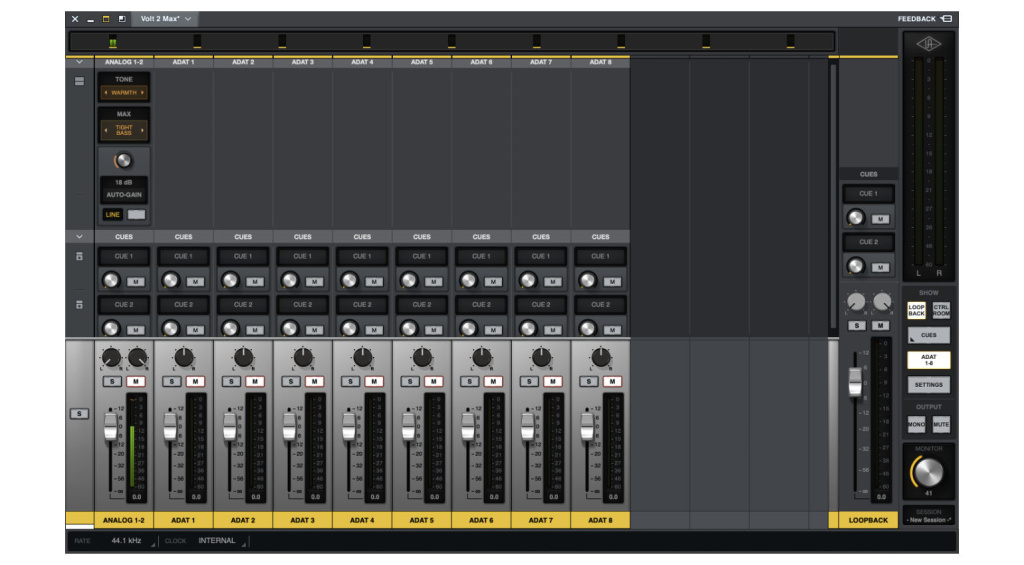Click the Loopback left pan knob

coord(856,302)
